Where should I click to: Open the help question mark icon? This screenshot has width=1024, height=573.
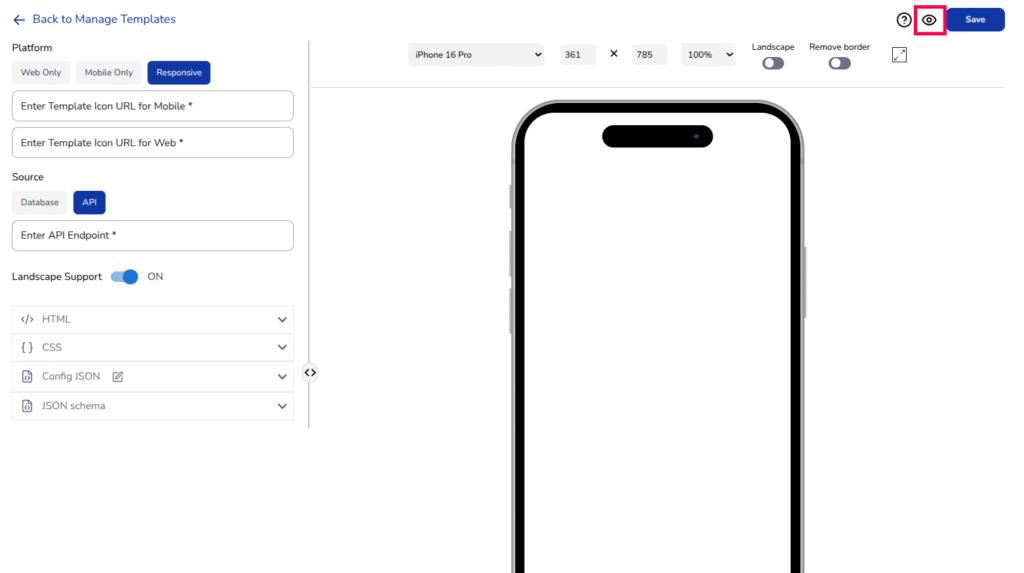[904, 20]
